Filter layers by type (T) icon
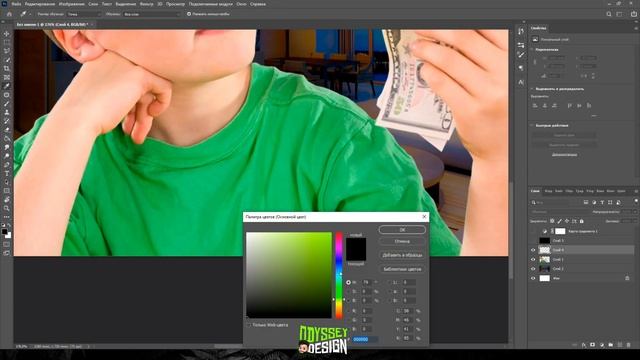Screen dimensions: 640x360 pos(602,202)
